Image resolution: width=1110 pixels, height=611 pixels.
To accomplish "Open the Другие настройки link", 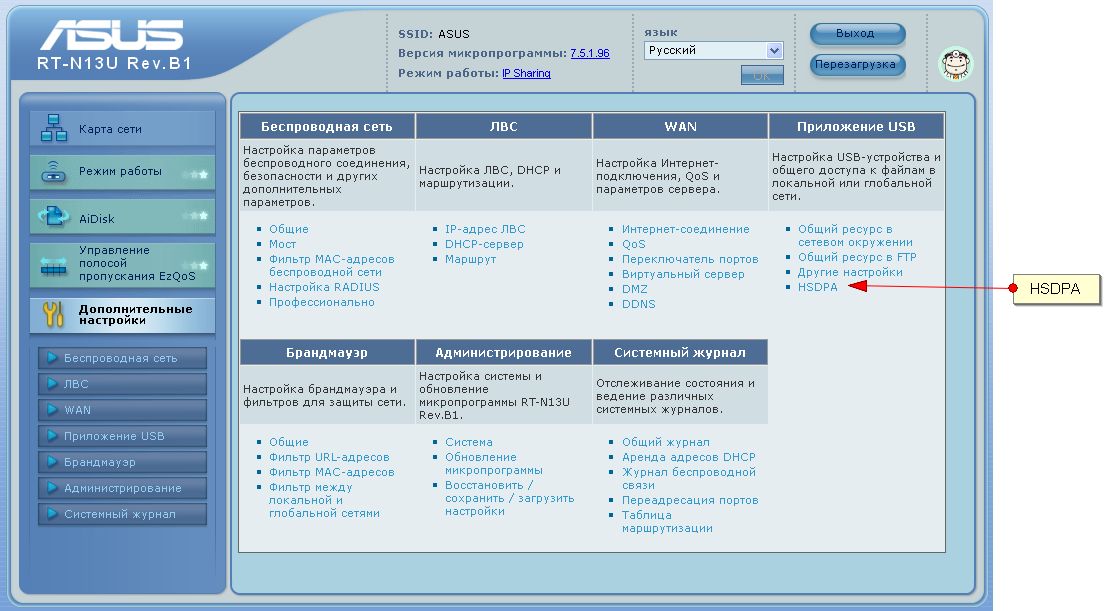I will [850, 273].
